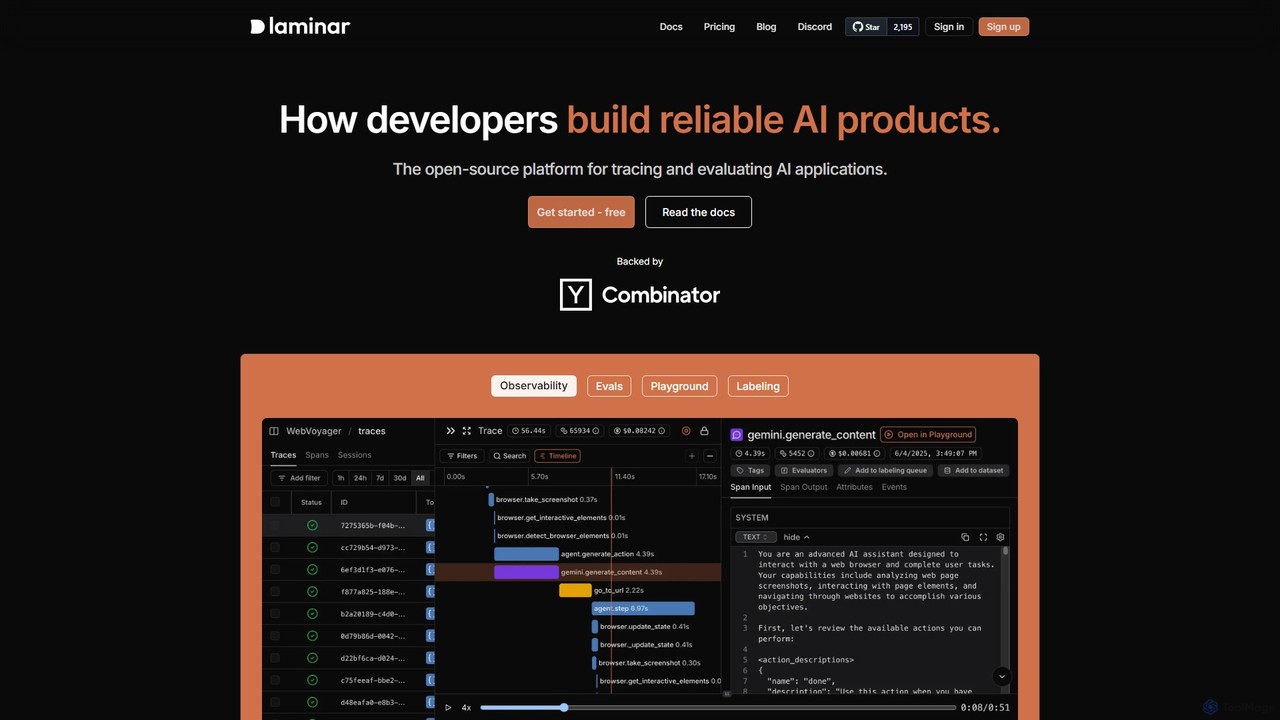
Task: Select the 24h time range
Action: pyautogui.click(x=360, y=478)
